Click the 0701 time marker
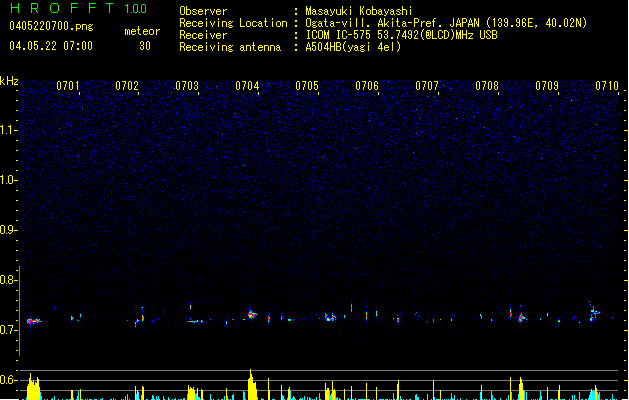Image resolution: width=629 pixels, height=400 pixels. click(68, 86)
